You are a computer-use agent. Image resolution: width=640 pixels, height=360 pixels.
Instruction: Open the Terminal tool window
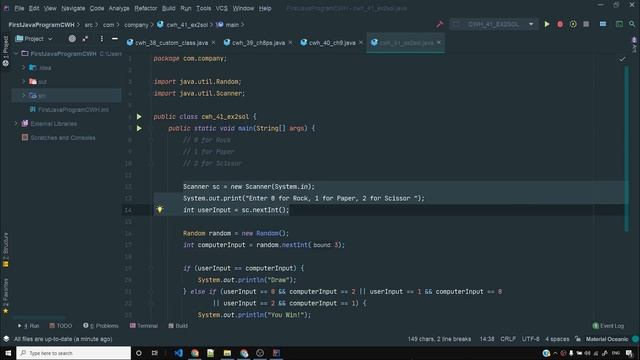(x=144, y=326)
